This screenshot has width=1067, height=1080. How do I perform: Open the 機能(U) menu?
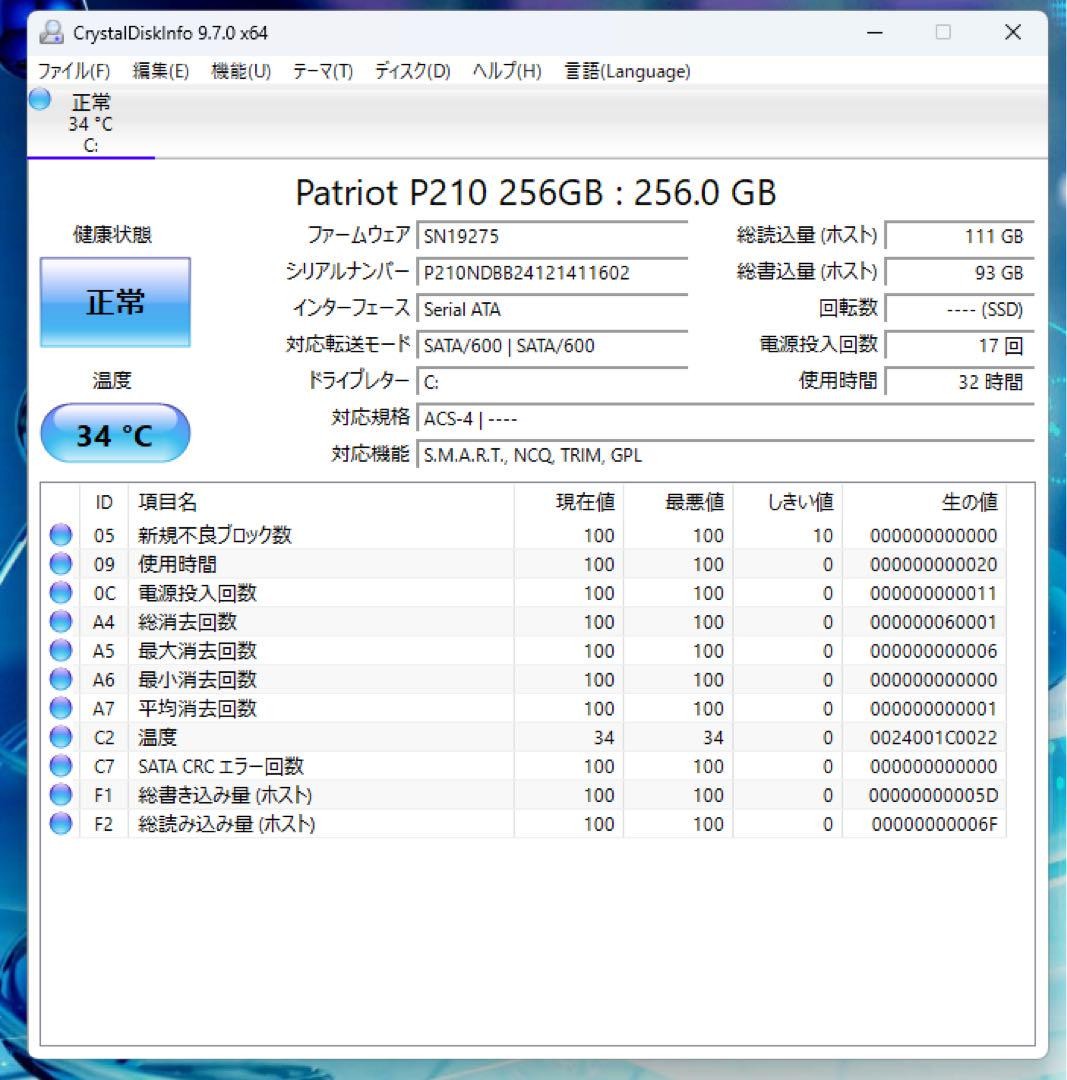241,71
